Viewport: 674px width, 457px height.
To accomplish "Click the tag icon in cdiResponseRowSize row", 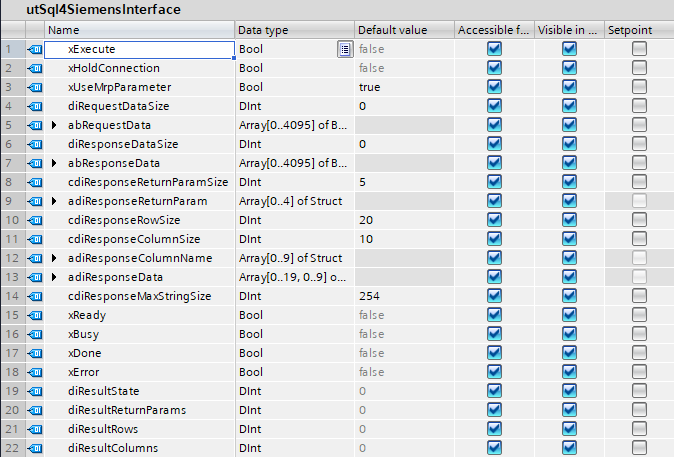I will (x=35, y=220).
